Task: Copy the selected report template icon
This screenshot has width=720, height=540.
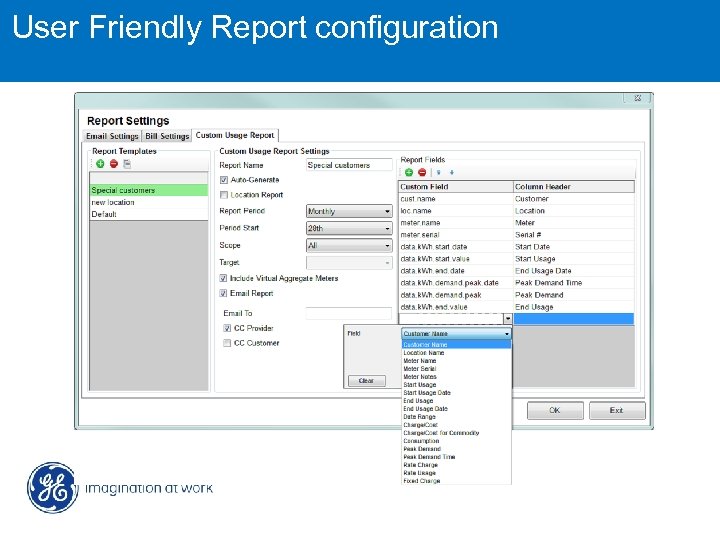Action: [x=127, y=163]
